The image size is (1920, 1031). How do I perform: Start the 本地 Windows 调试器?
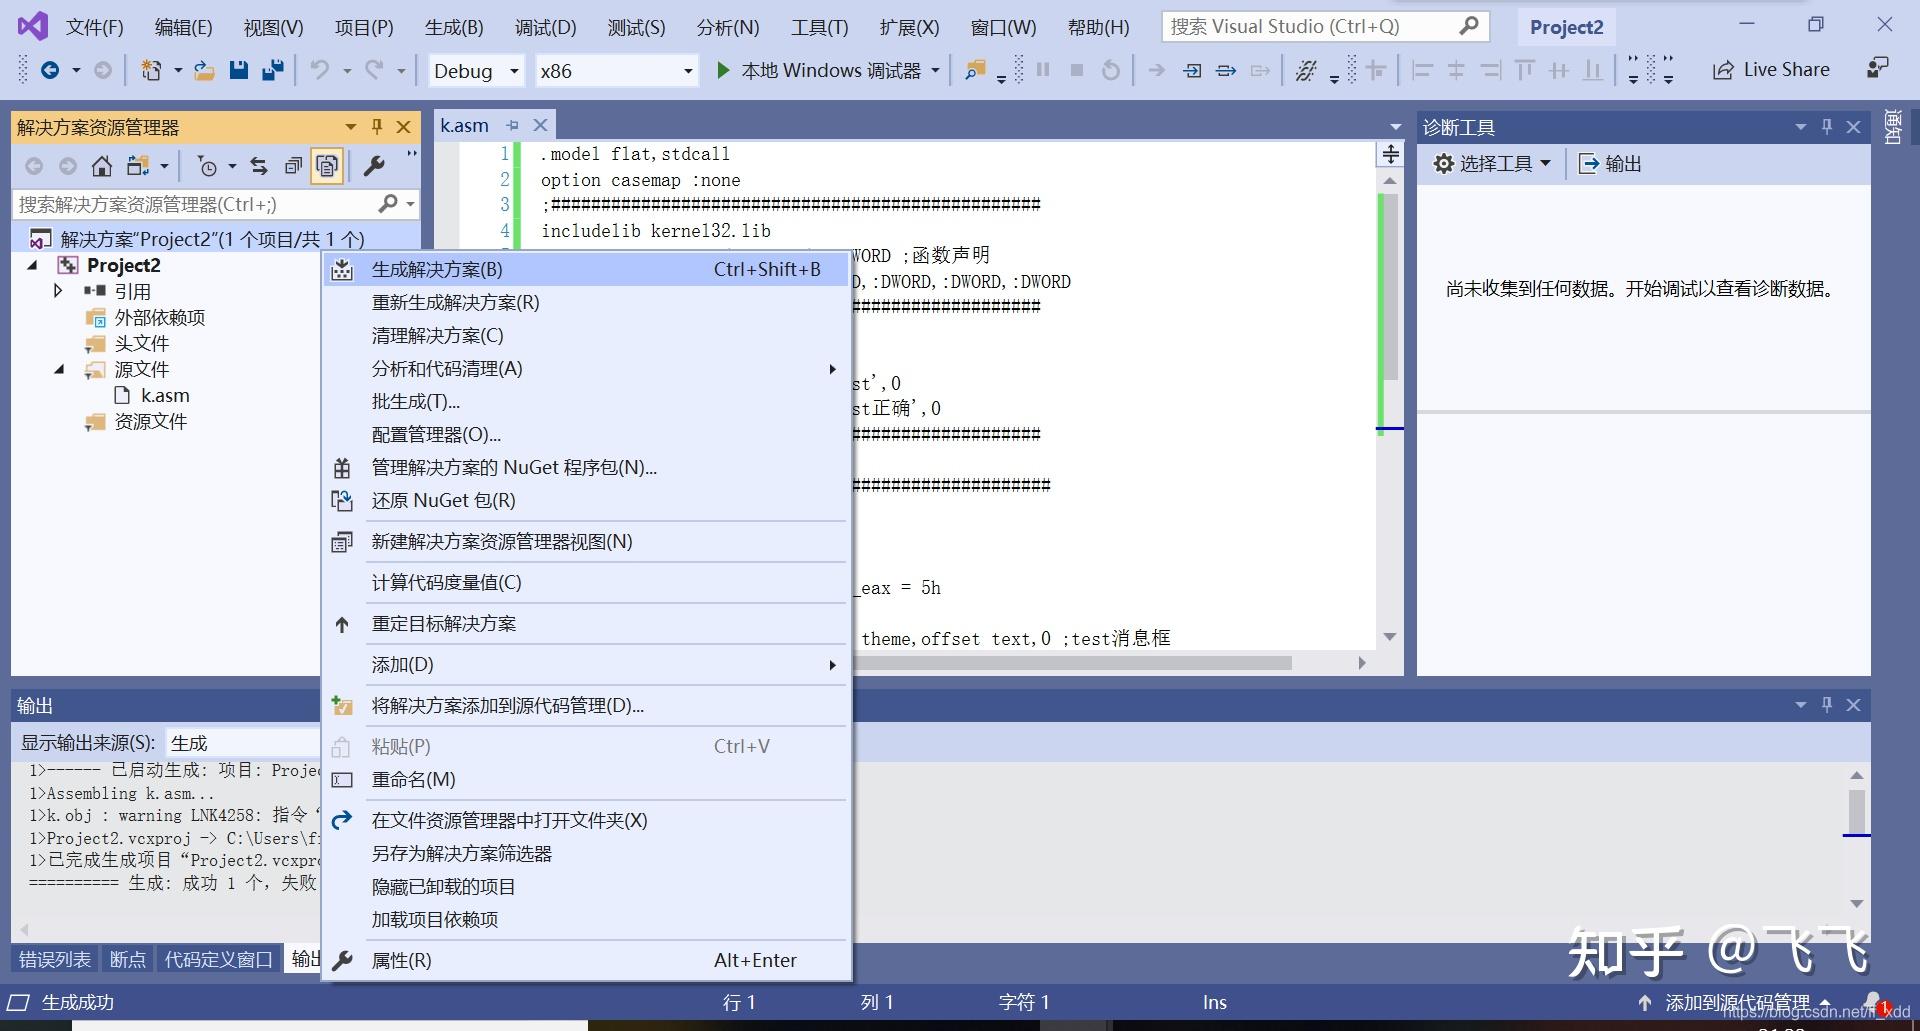[x=827, y=70]
